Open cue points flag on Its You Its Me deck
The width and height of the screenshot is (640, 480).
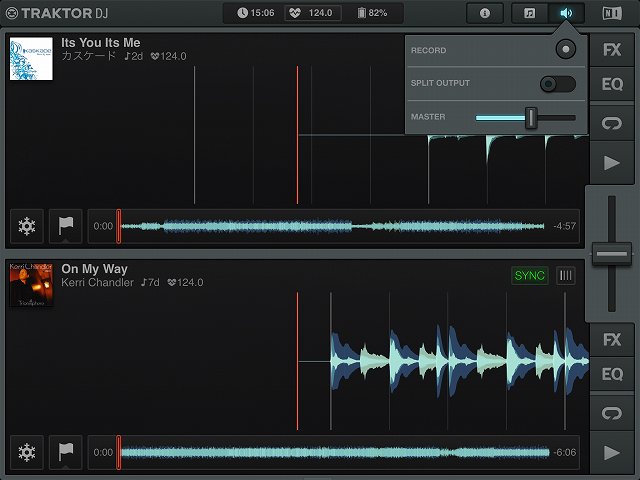66,226
